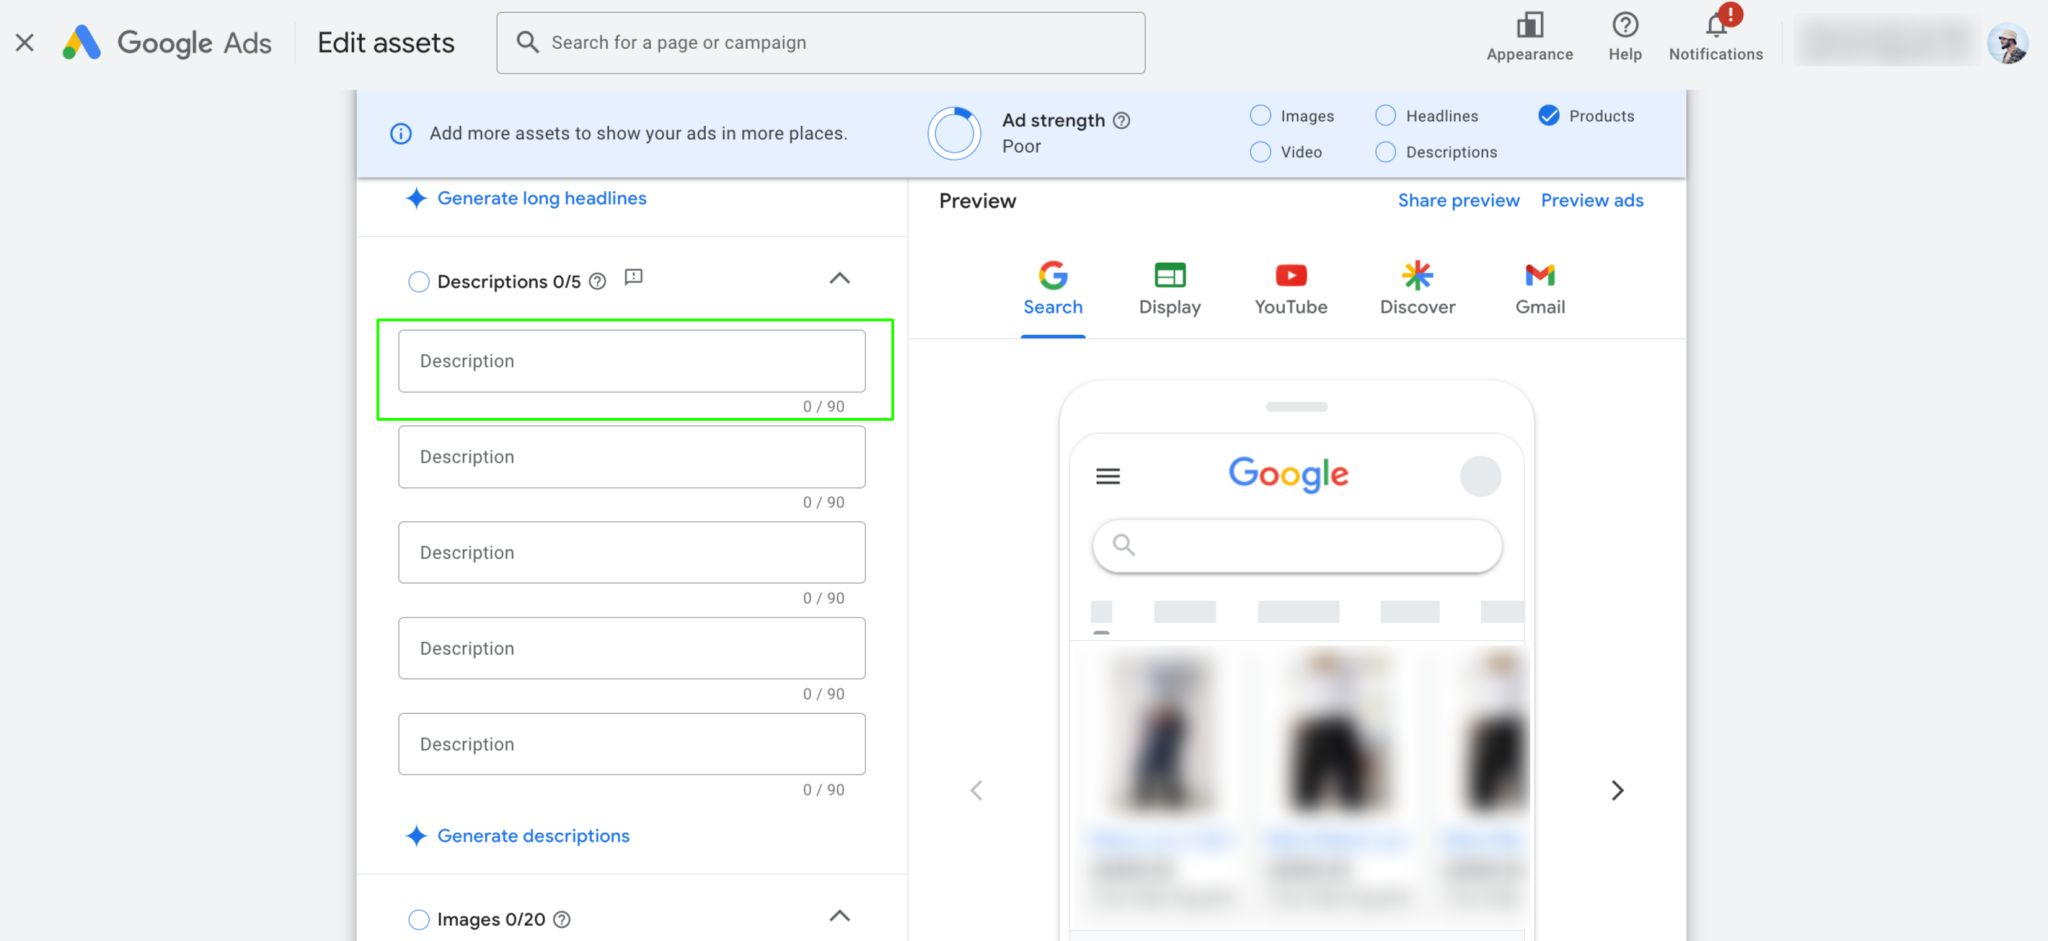Collapse the Images section

coord(841,915)
